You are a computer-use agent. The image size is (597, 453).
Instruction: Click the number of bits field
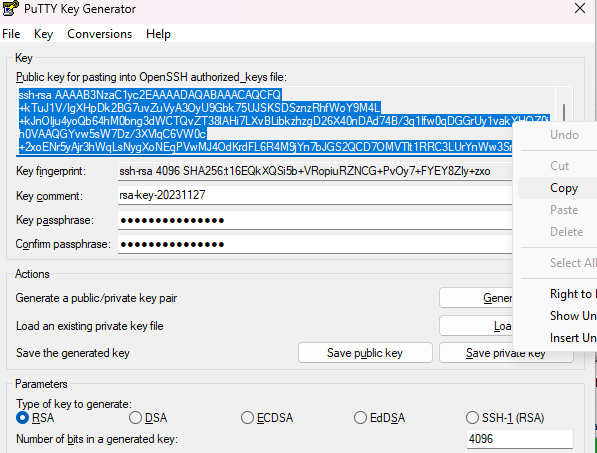(520, 439)
